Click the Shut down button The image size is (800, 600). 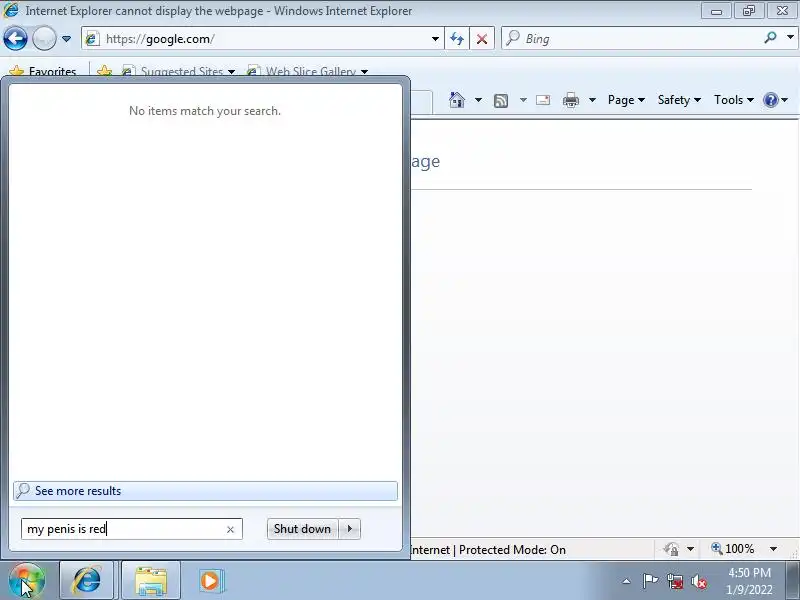click(303, 529)
